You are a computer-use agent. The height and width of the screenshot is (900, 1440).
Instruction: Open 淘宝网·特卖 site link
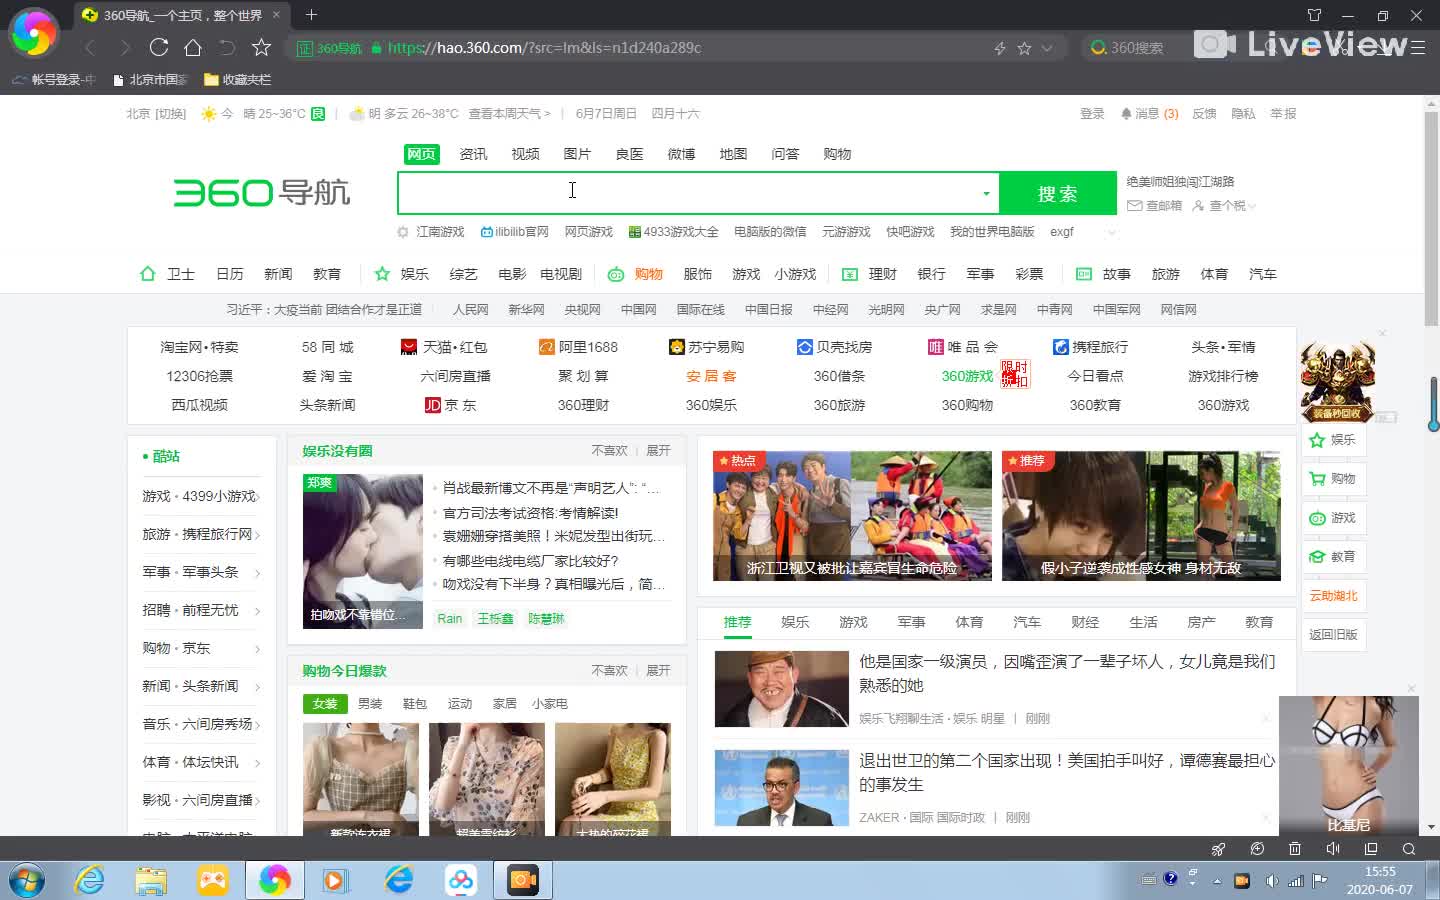click(199, 347)
